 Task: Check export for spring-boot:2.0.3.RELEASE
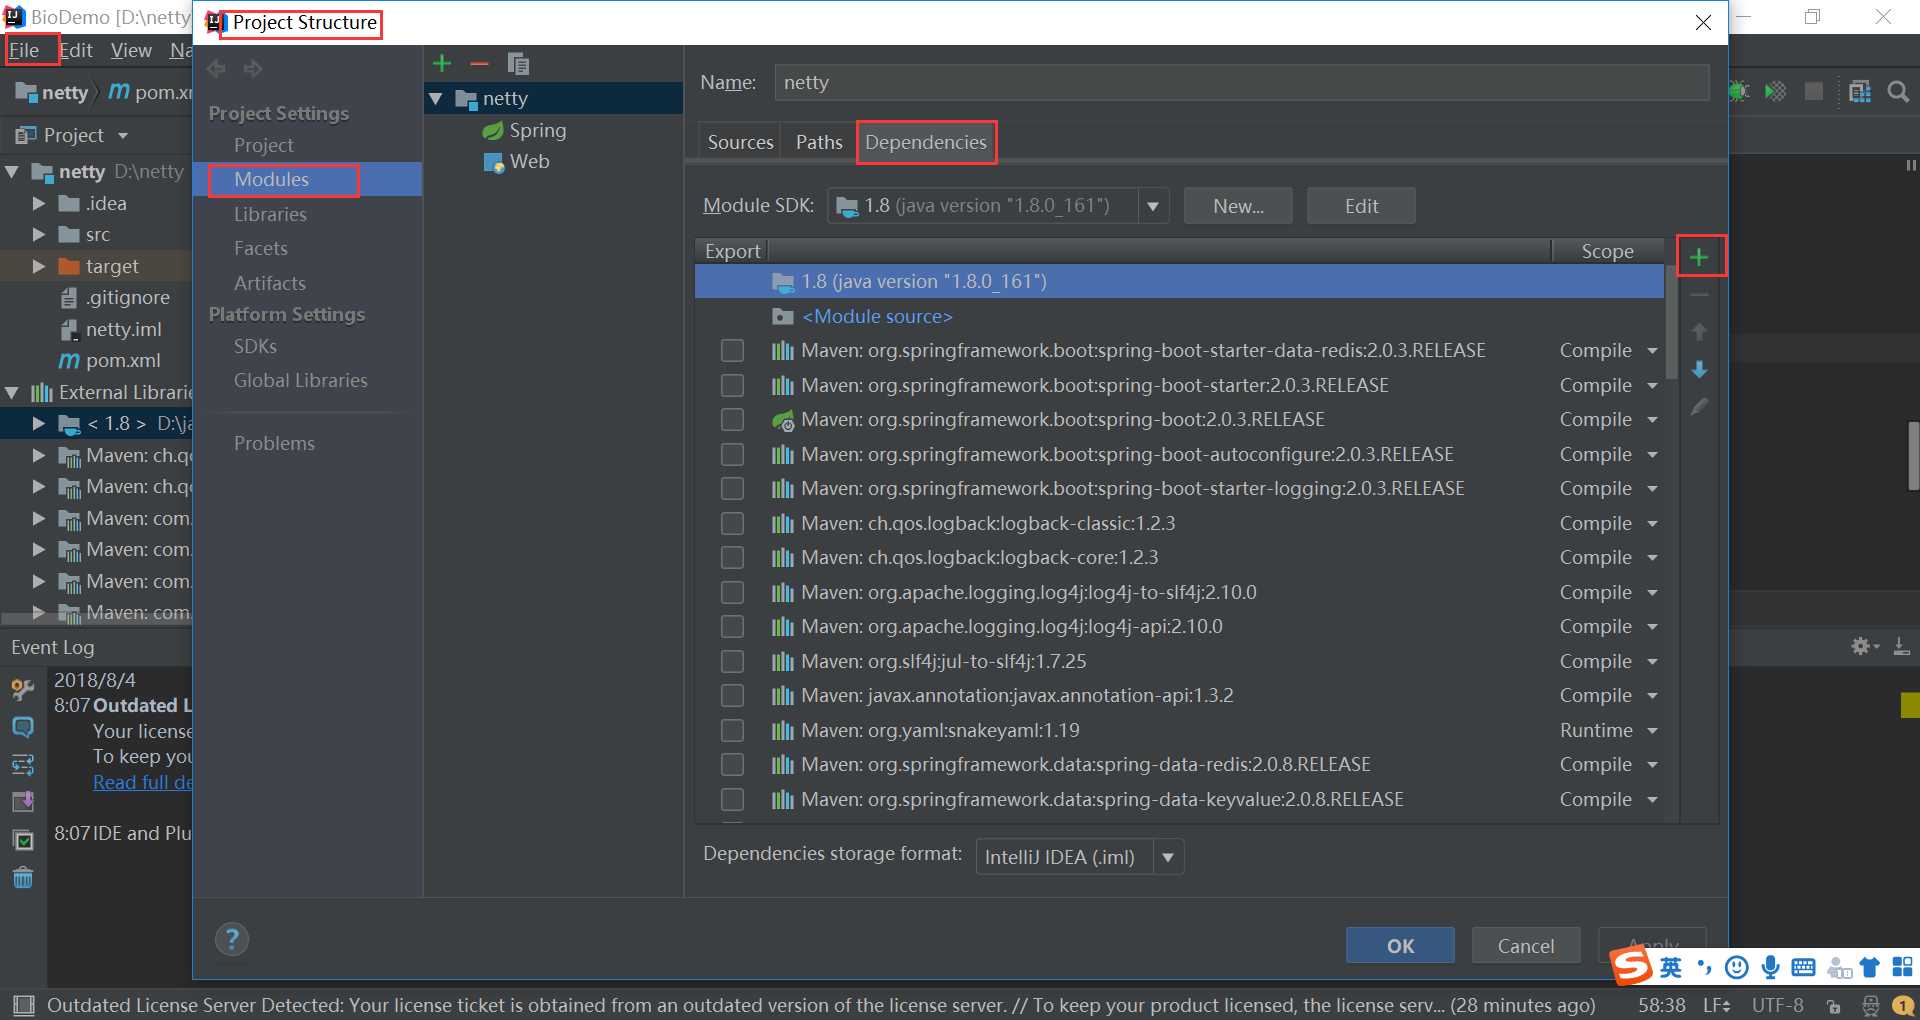(x=732, y=419)
